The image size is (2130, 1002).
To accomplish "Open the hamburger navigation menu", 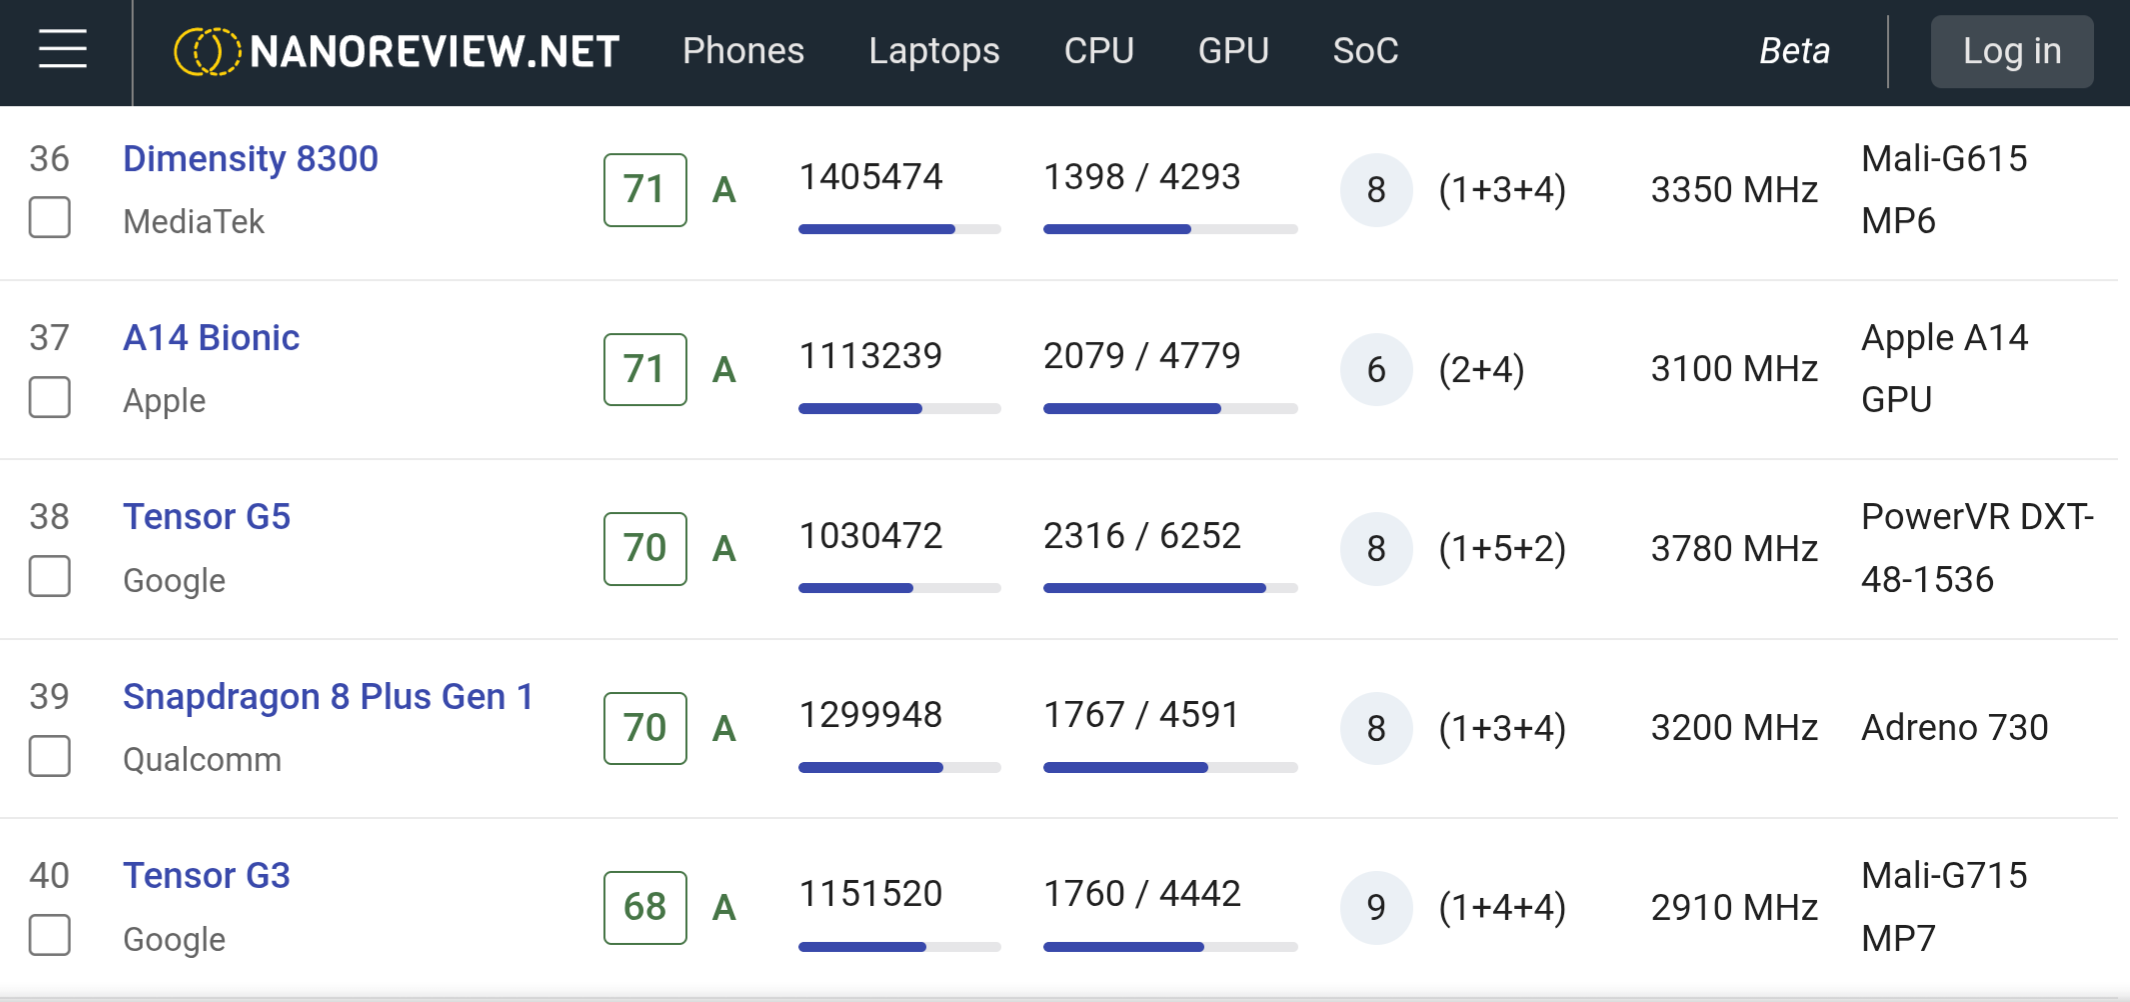I will 62,50.
